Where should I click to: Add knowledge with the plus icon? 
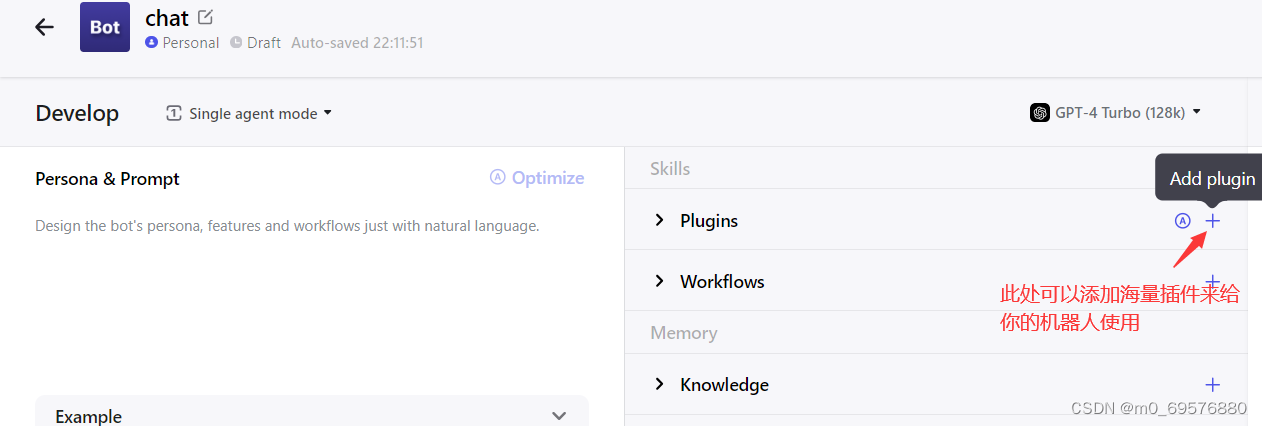pyautogui.click(x=1213, y=384)
